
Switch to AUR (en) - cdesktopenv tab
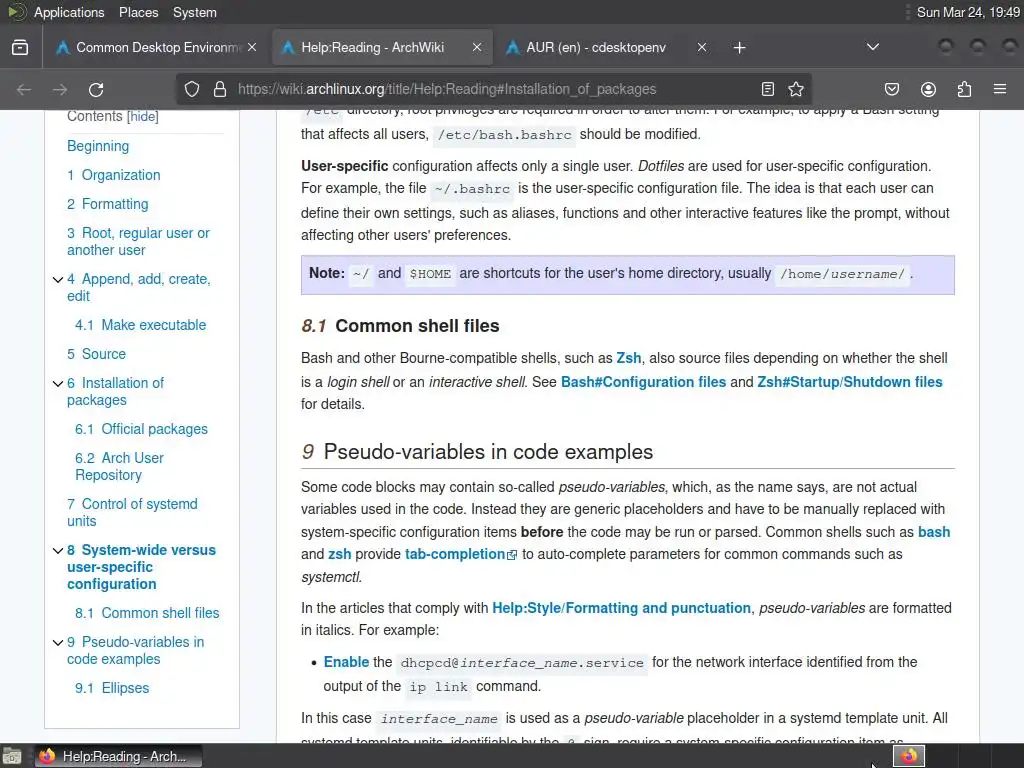pyautogui.click(x=607, y=48)
